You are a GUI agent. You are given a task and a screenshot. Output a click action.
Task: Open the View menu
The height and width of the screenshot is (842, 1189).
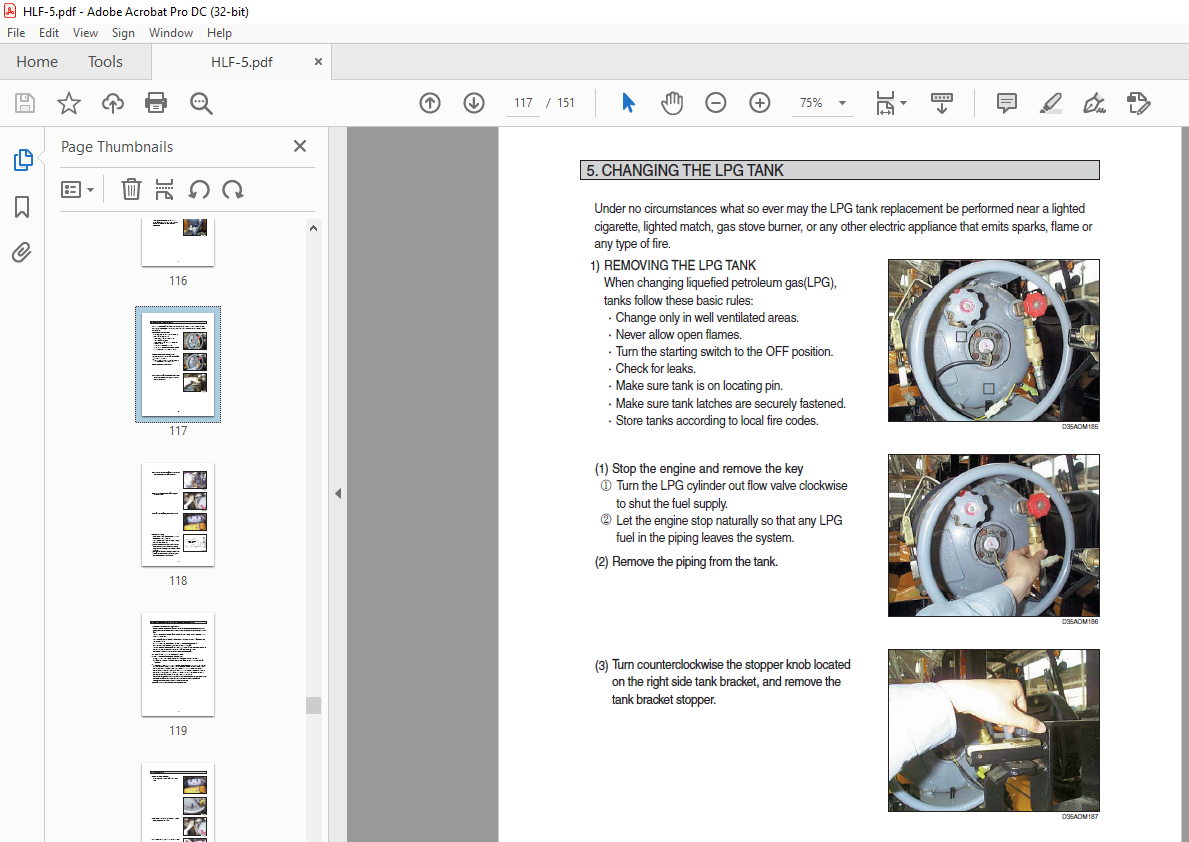click(x=85, y=33)
